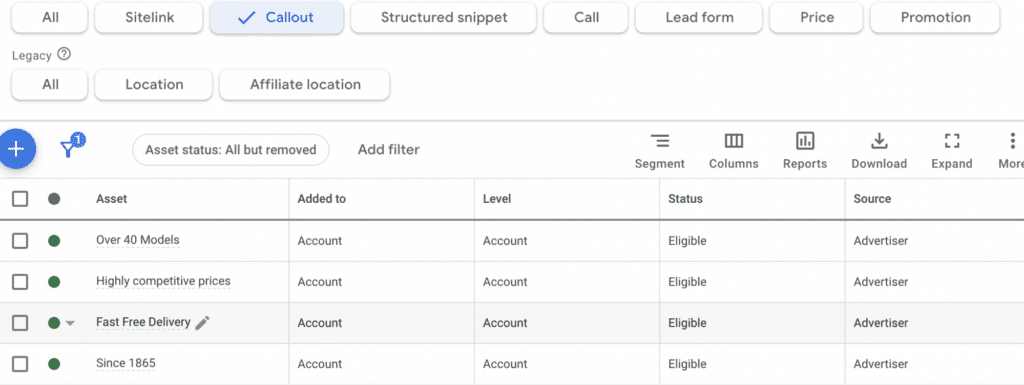Viewport: 1024px width, 385px height.
Task: Select the Callout tab
Action: pyautogui.click(x=277, y=18)
